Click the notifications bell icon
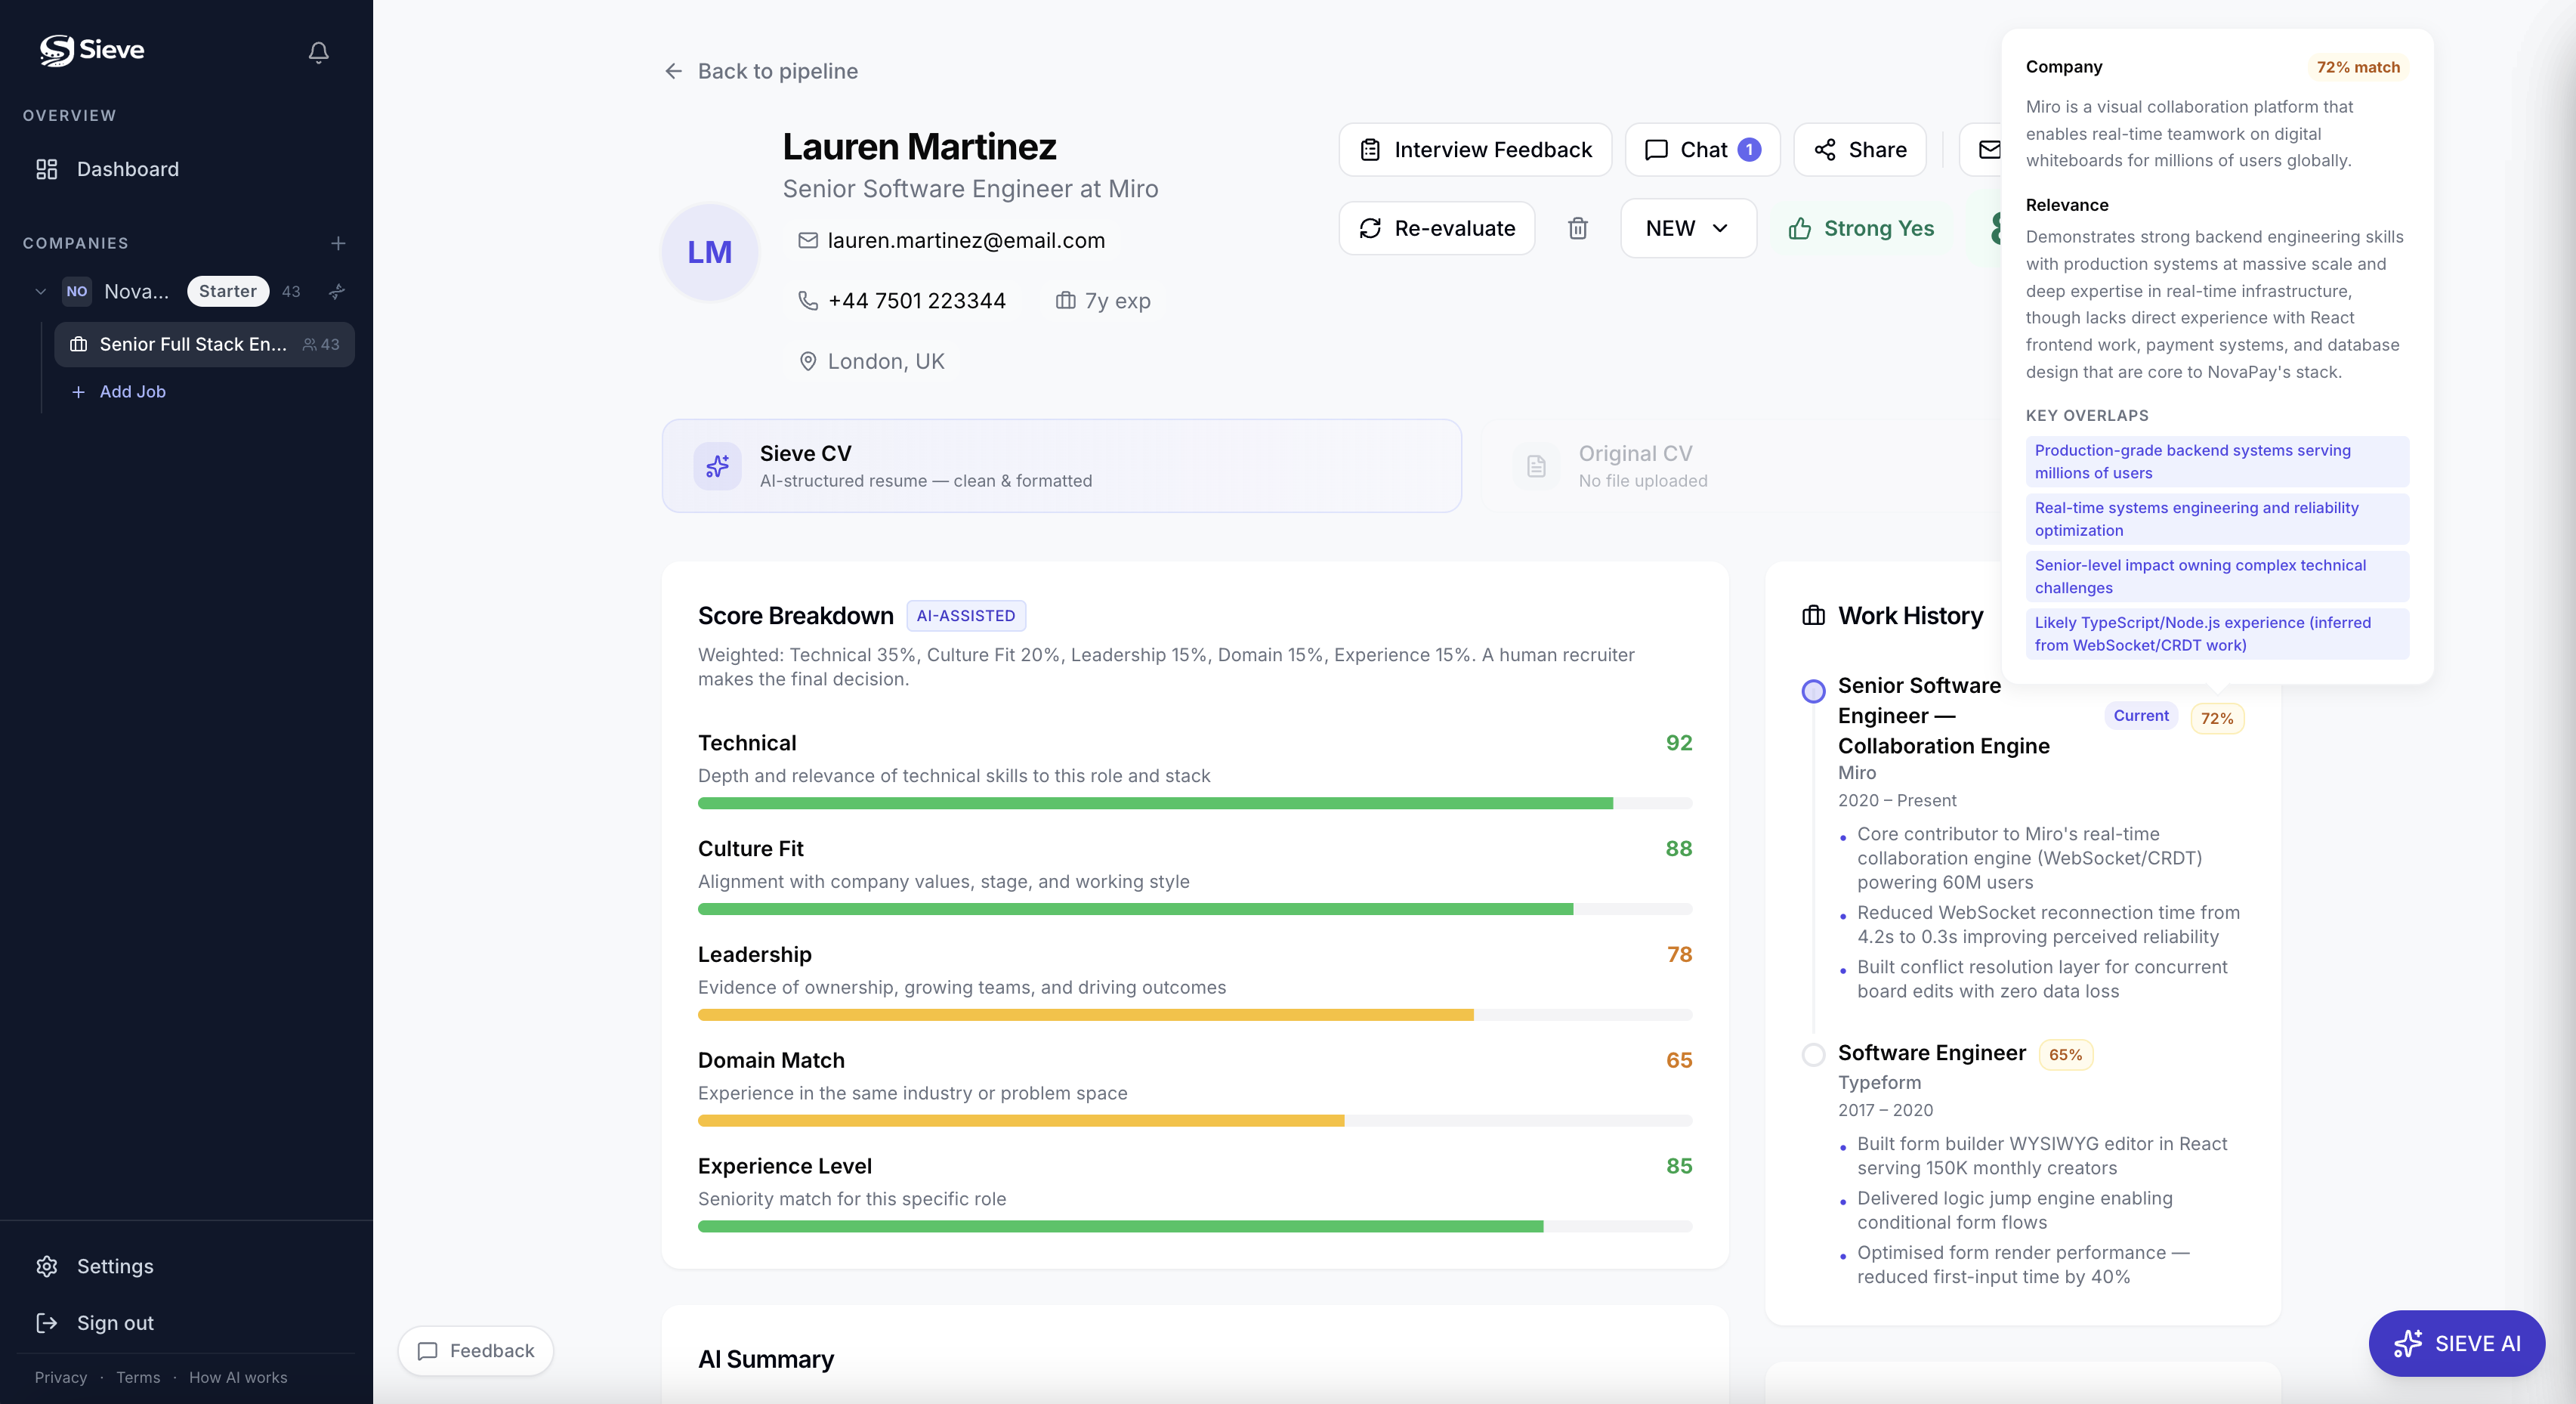This screenshot has width=2576, height=1404. point(318,52)
